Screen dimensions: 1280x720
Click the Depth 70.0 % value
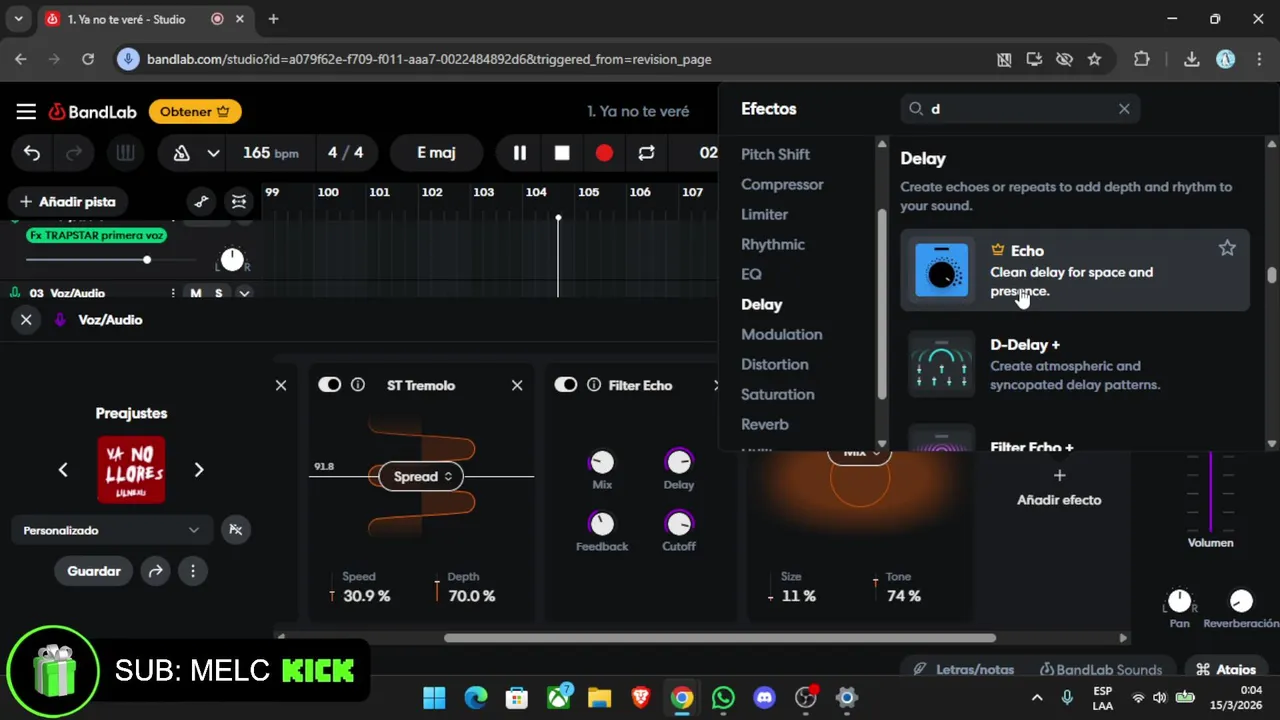click(472, 596)
